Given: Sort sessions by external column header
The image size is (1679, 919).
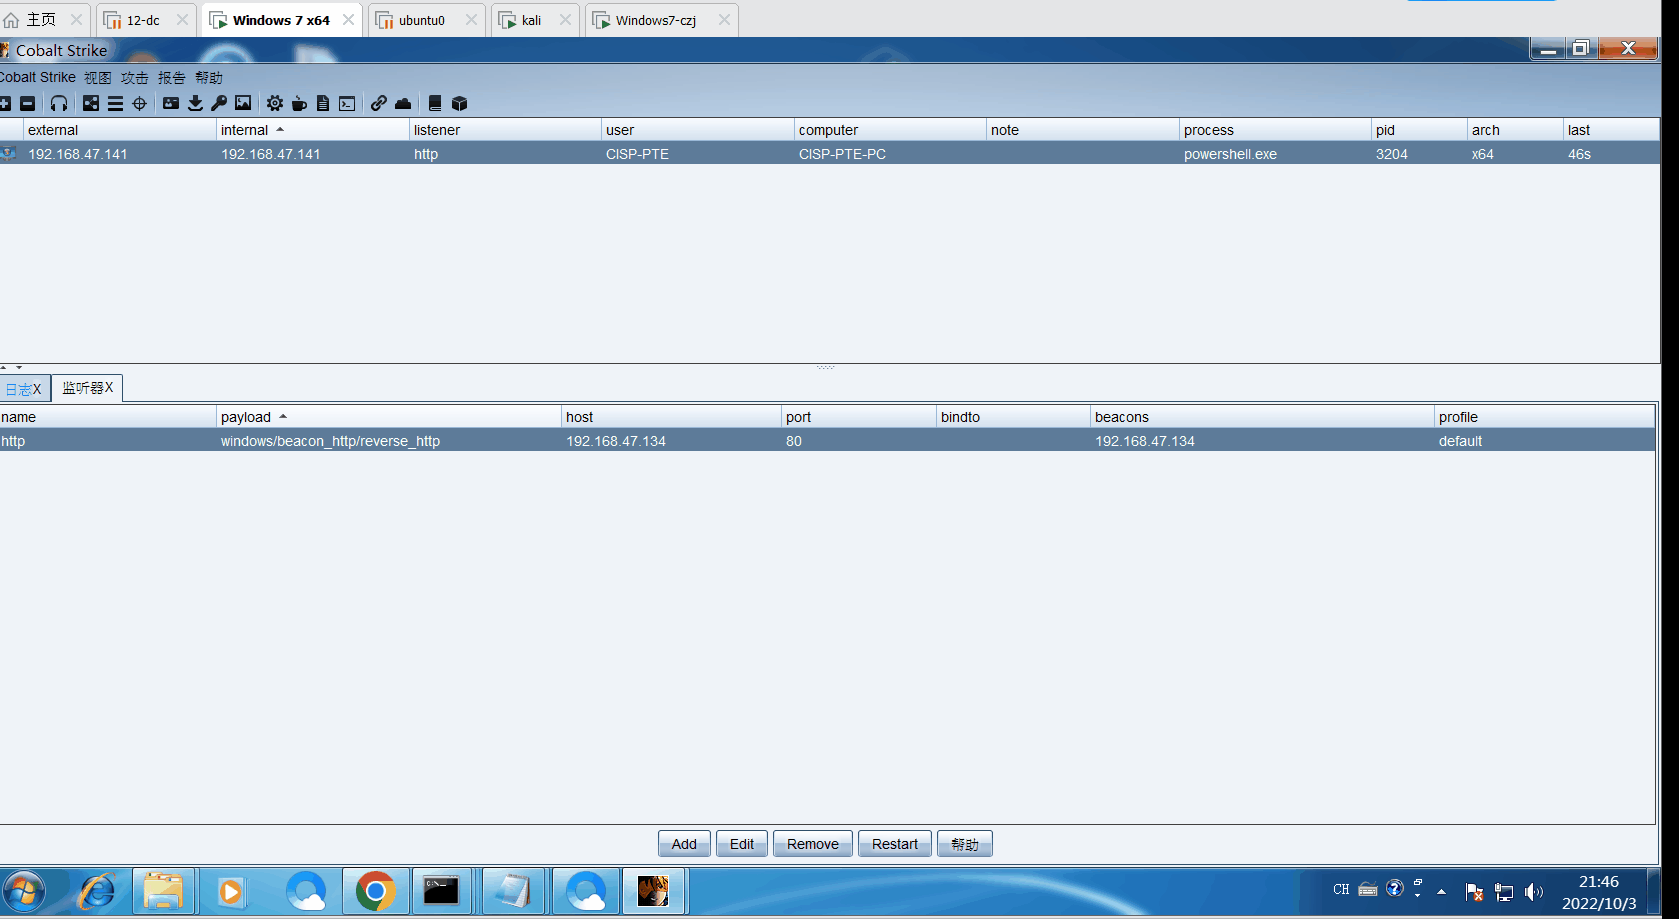Looking at the screenshot, I should [x=119, y=130].
